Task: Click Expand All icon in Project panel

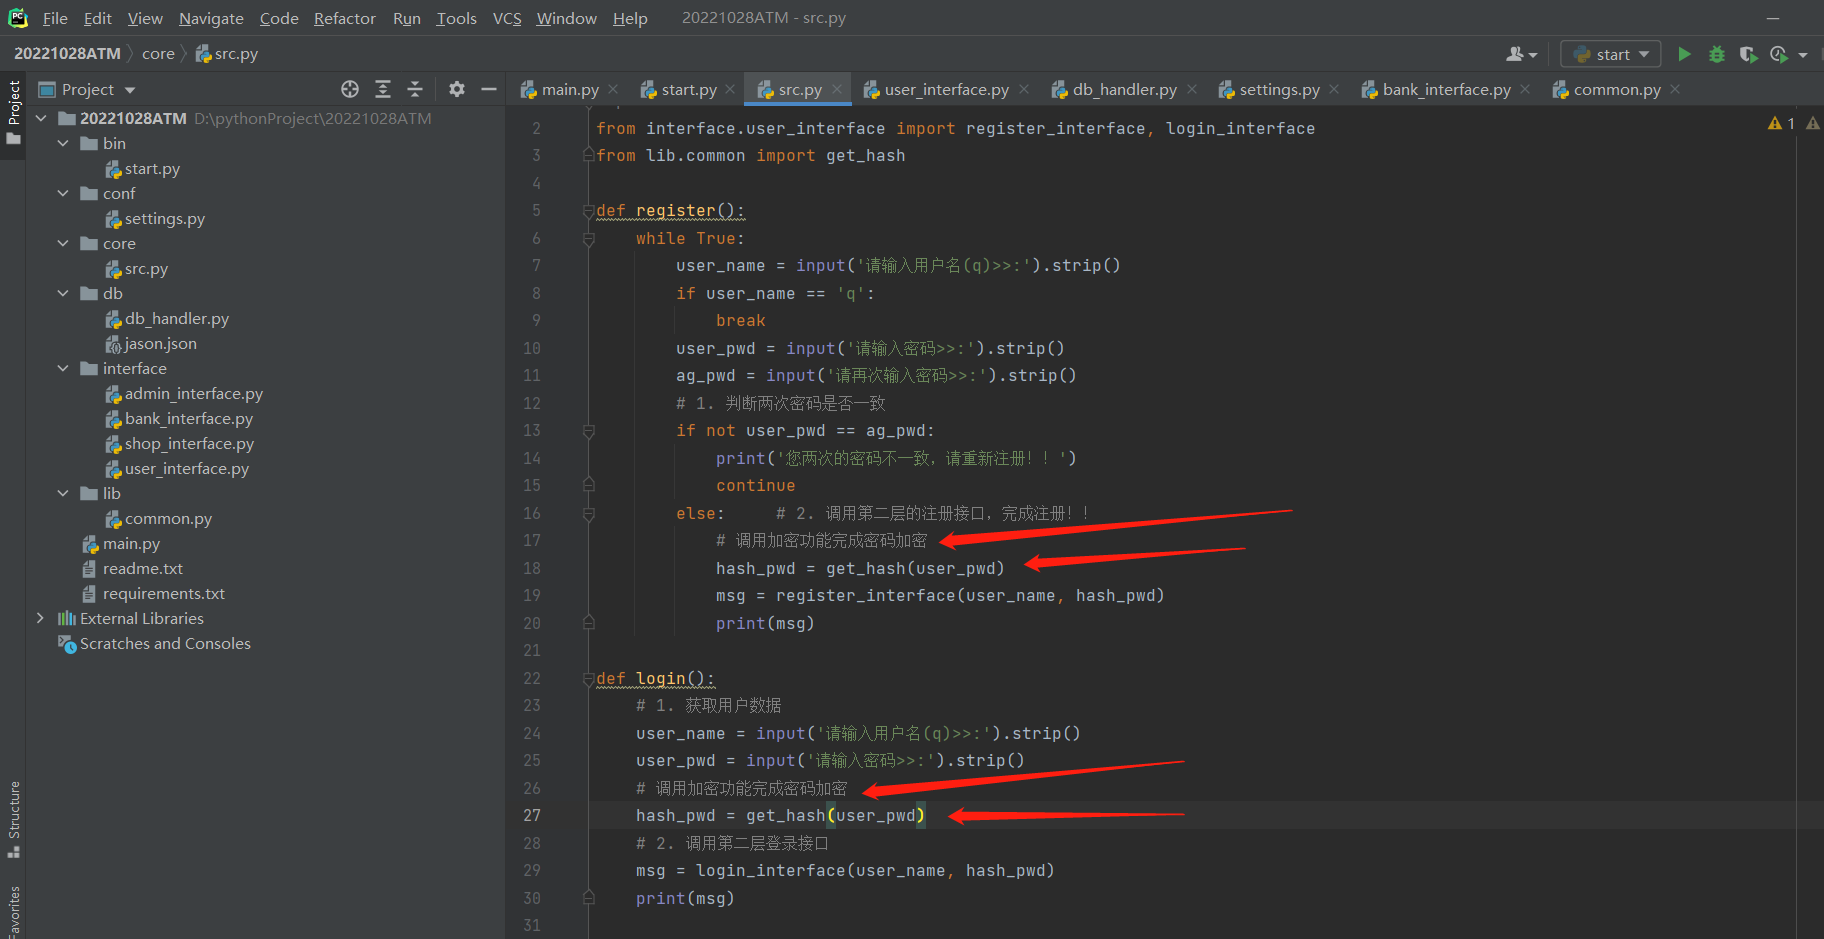Action: click(383, 89)
